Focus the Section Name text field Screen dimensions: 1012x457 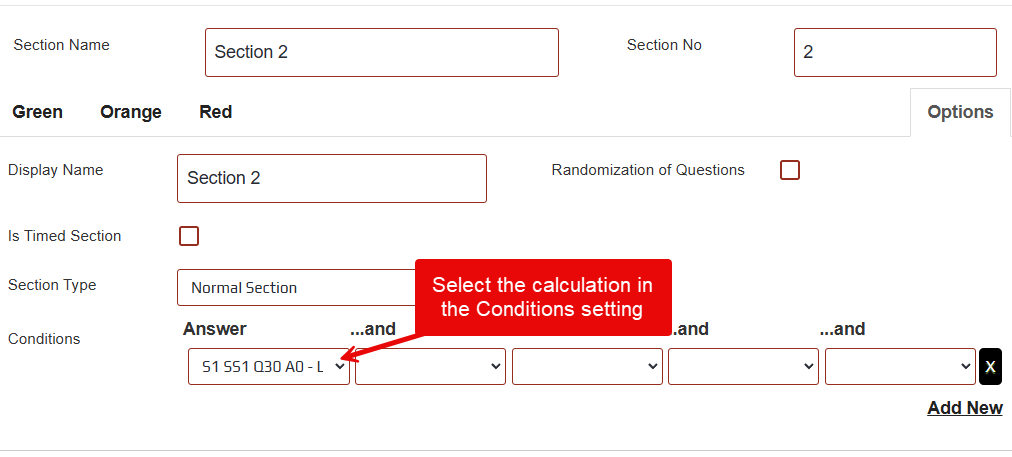[x=381, y=52]
